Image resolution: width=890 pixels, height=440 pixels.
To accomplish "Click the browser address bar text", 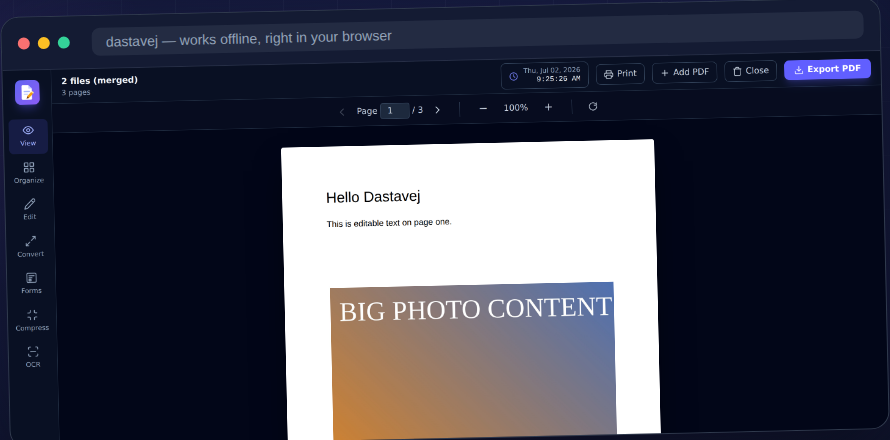I will tap(249, 39).
